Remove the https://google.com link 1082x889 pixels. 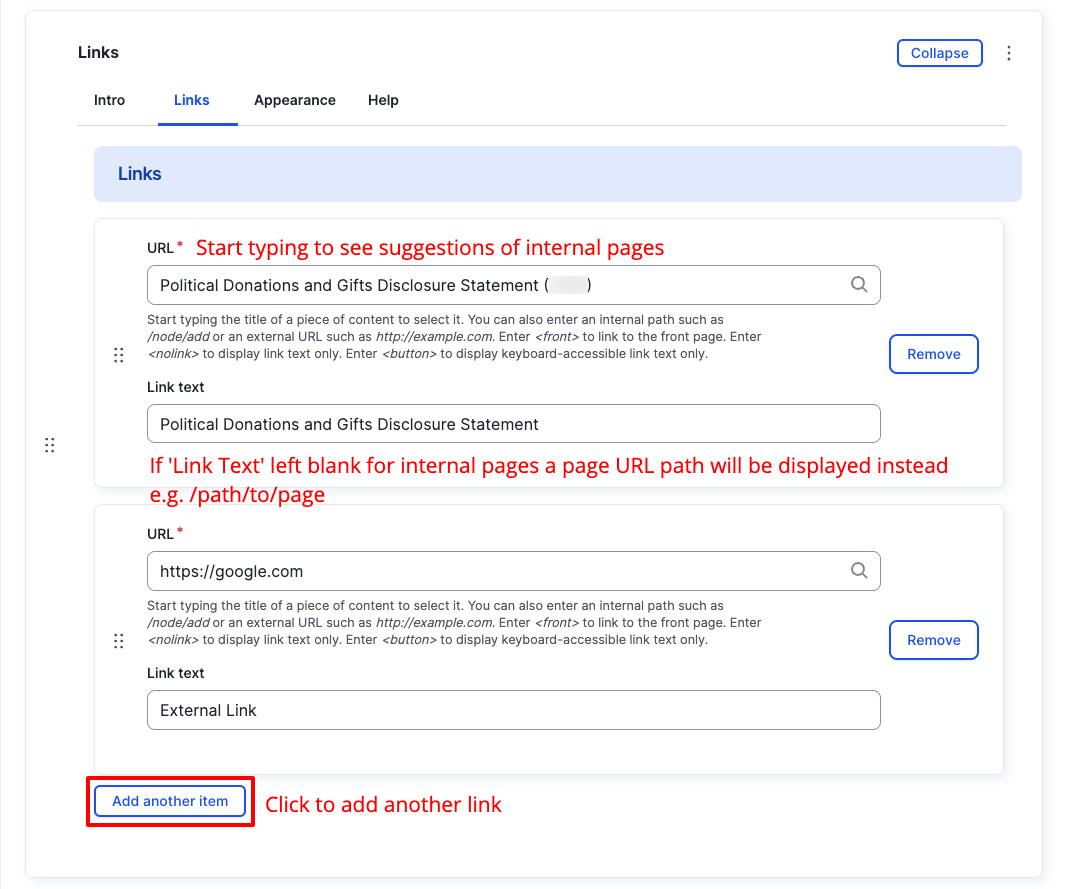pyautogui.click(x=933, y=640)
